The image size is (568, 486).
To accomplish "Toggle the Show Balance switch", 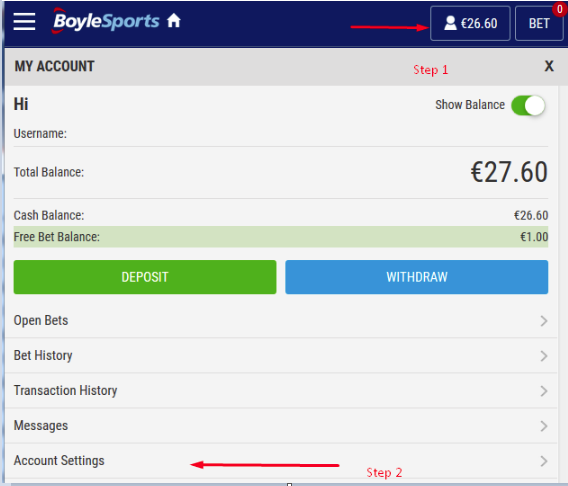I will (x=528, y=105).
